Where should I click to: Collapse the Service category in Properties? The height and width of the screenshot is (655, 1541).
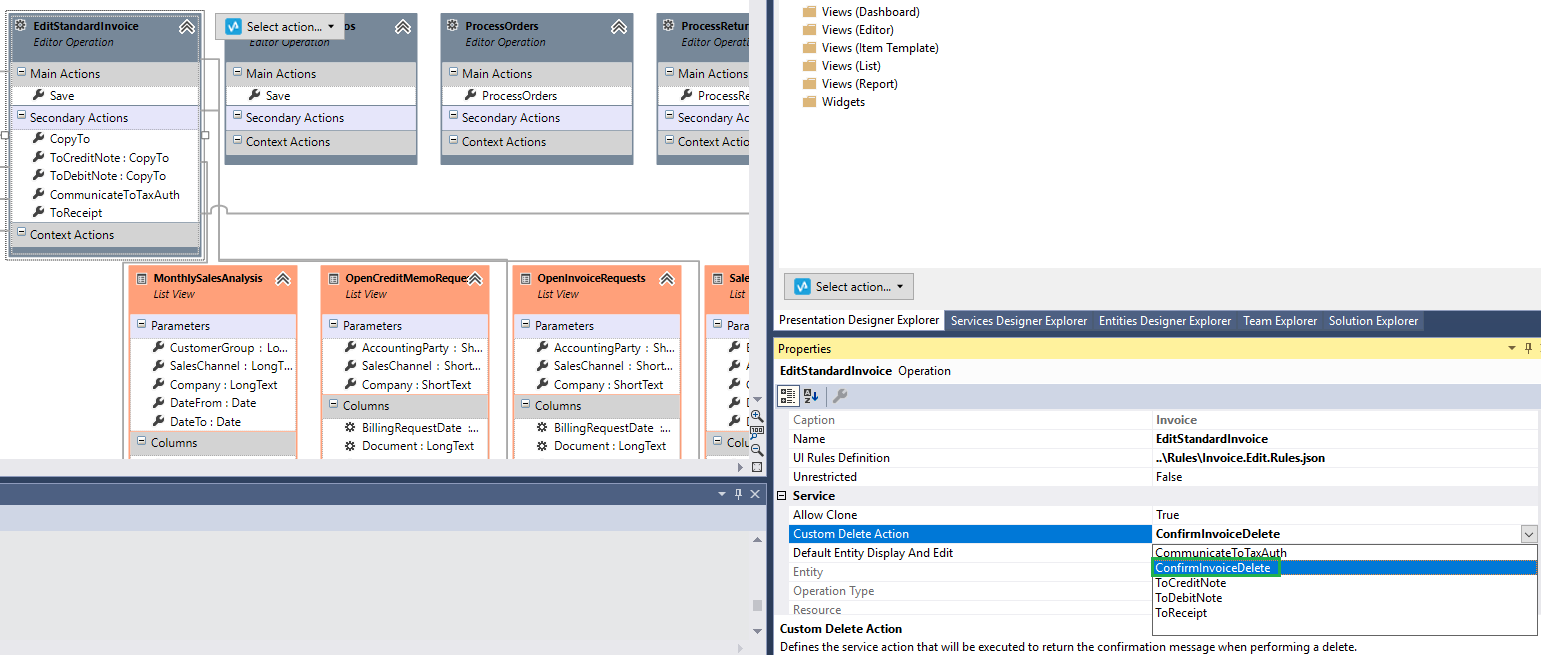pos(782,496)
